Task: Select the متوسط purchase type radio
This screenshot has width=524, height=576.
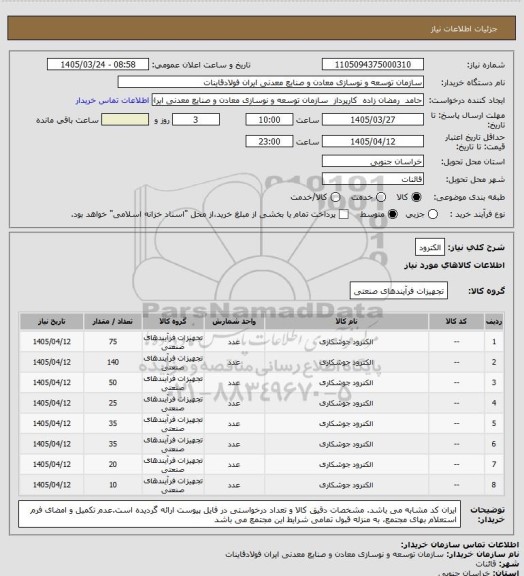Action: click(393, 214)
